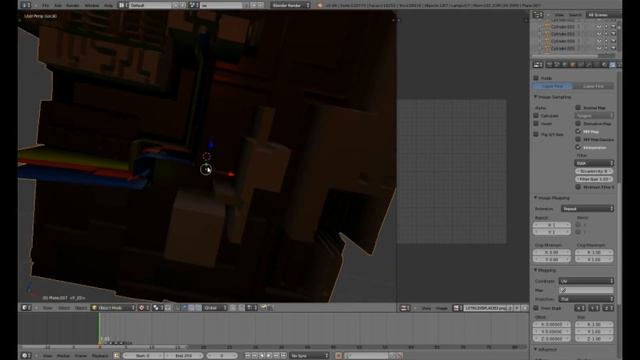Toggle the Interpolation checkbox
The width and height of the screenshot is (640, 360).
[x=578, y=147]
